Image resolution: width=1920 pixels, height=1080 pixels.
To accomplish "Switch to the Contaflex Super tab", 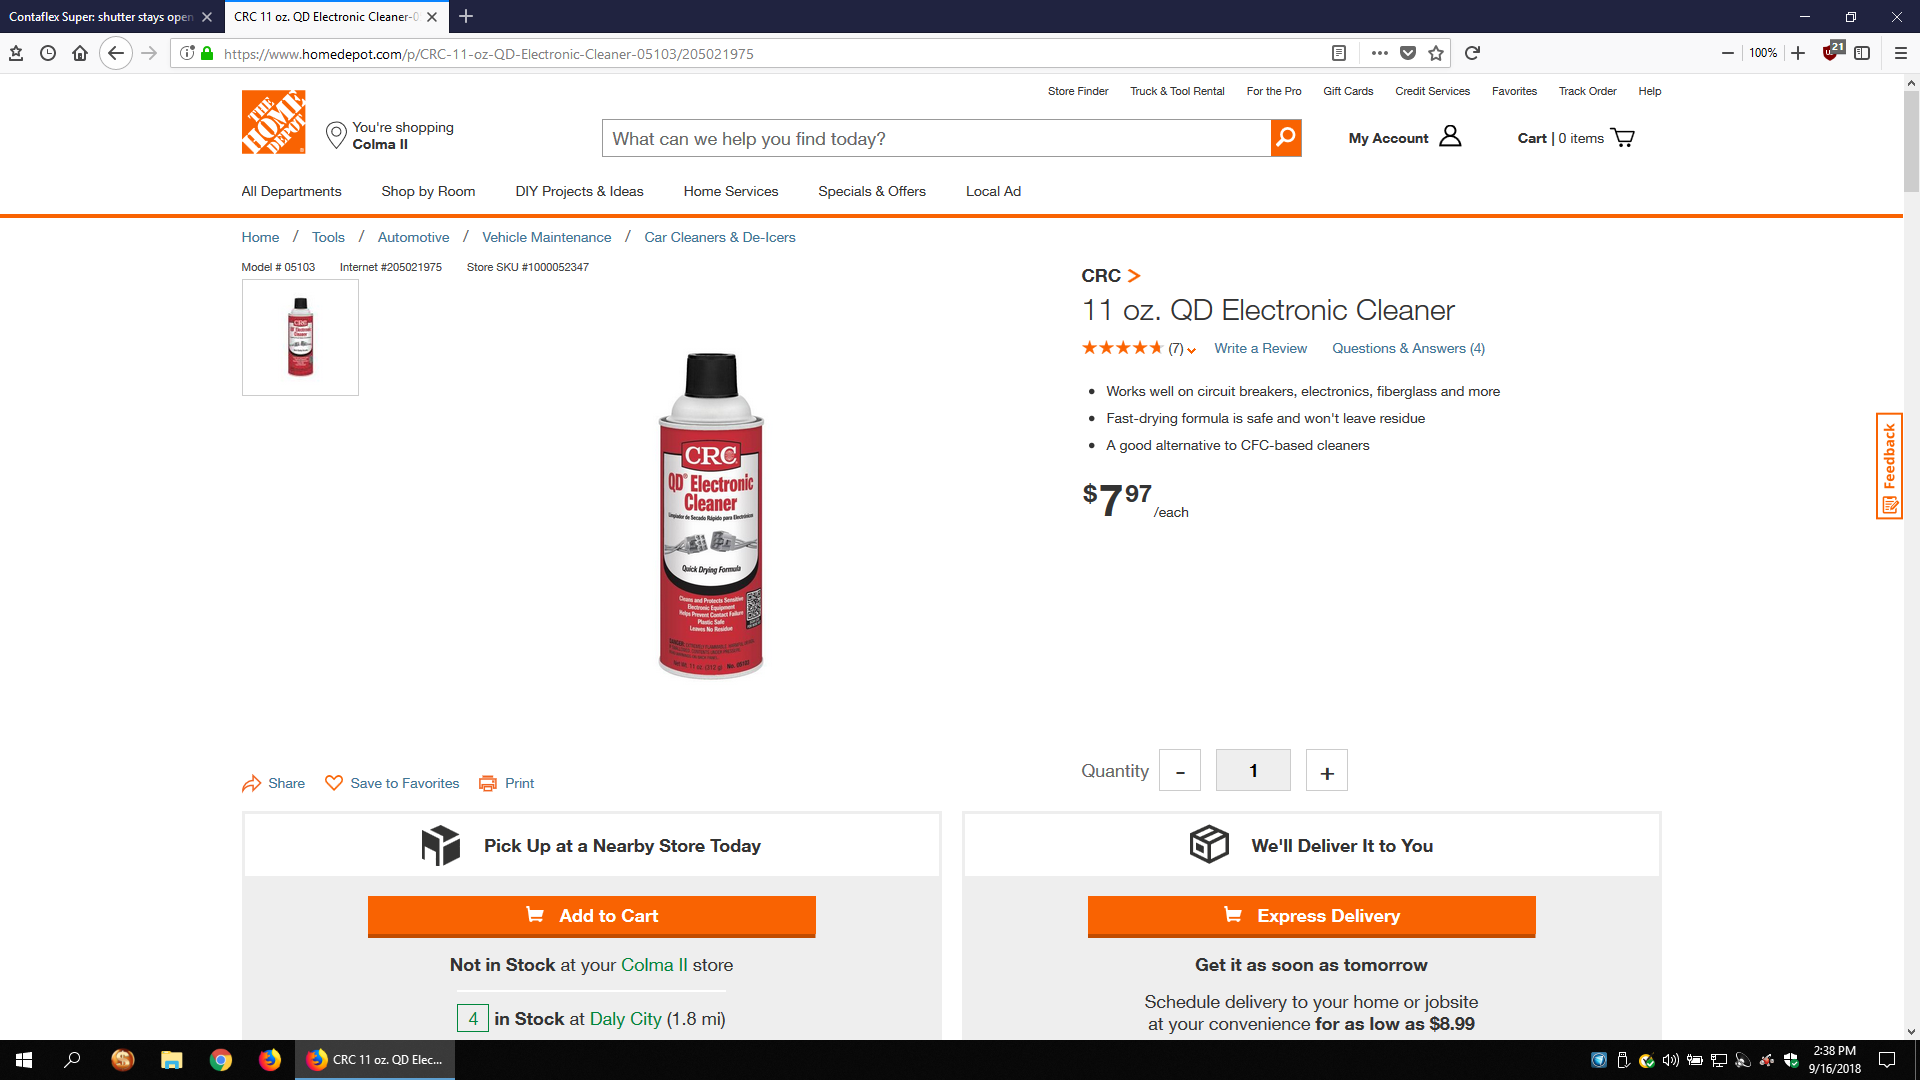I will point(100,17).
